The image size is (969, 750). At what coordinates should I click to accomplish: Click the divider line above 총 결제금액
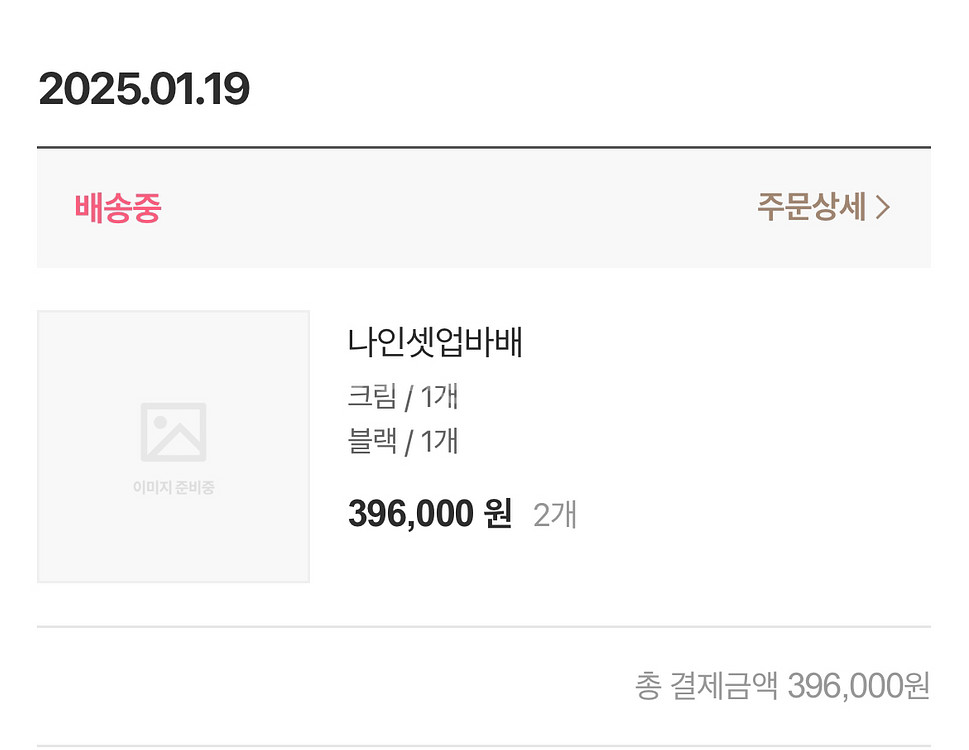[x=484, y=627]
